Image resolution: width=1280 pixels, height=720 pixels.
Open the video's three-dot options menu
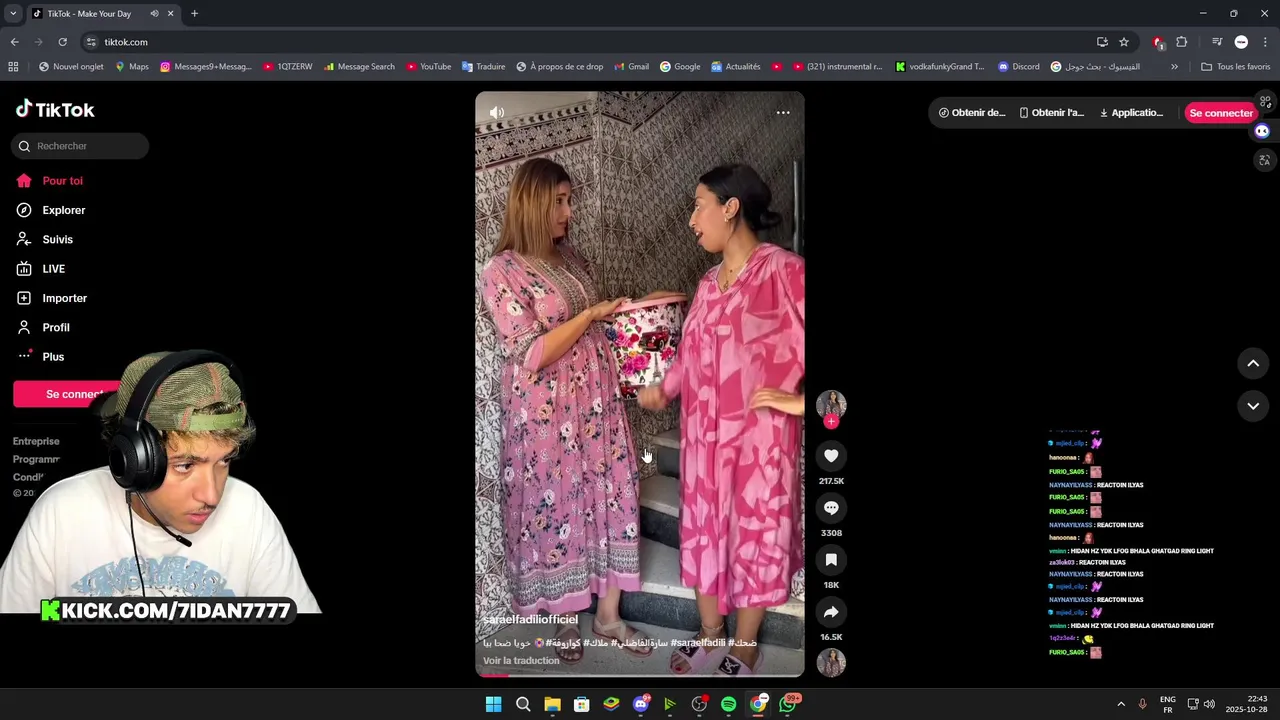coord(783,112)
